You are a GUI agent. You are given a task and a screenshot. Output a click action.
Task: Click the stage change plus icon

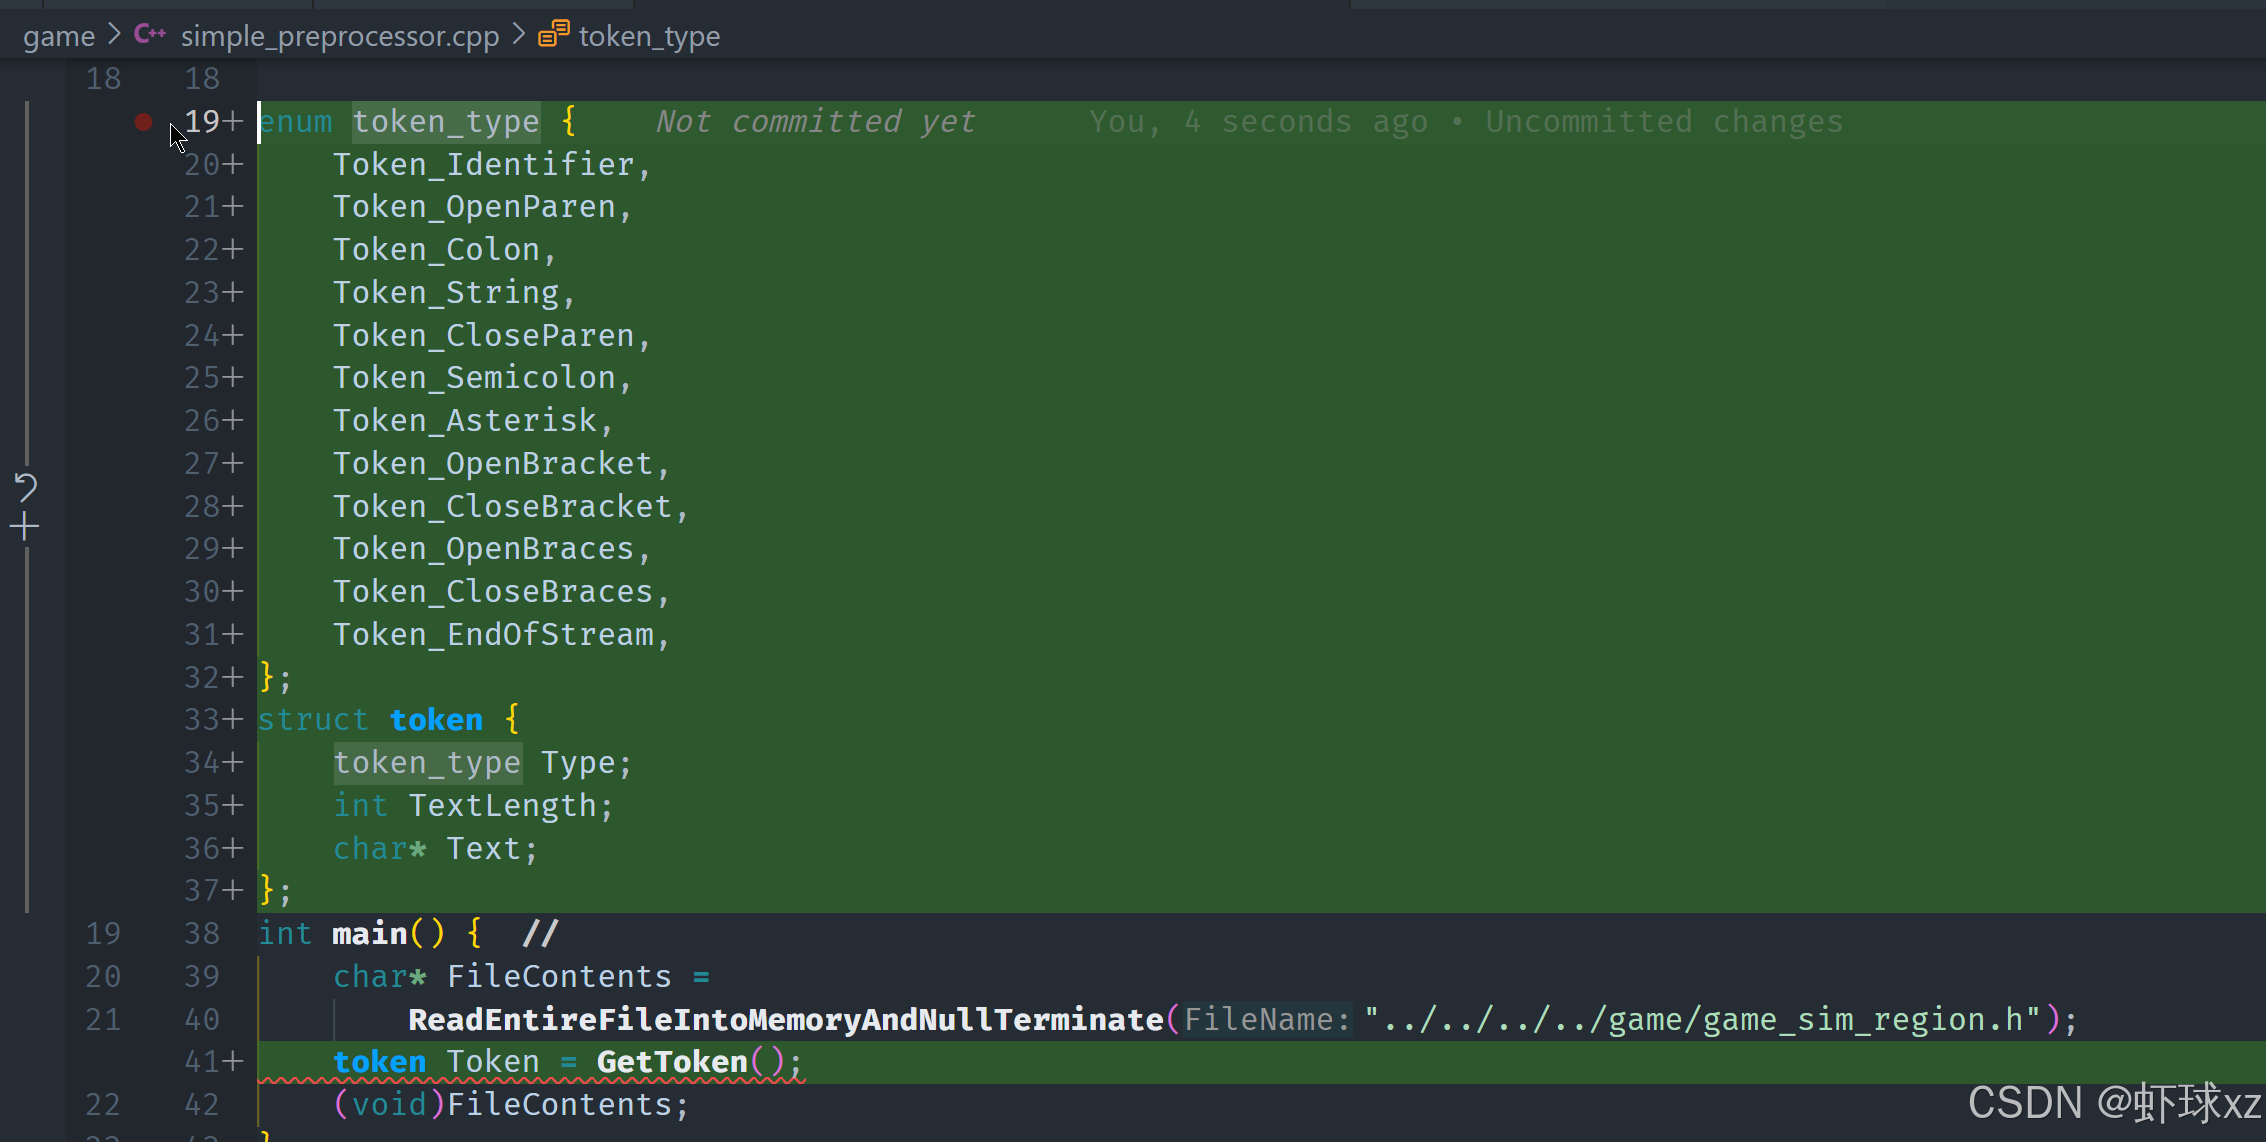pyautogui.click(x=25, y=526)
